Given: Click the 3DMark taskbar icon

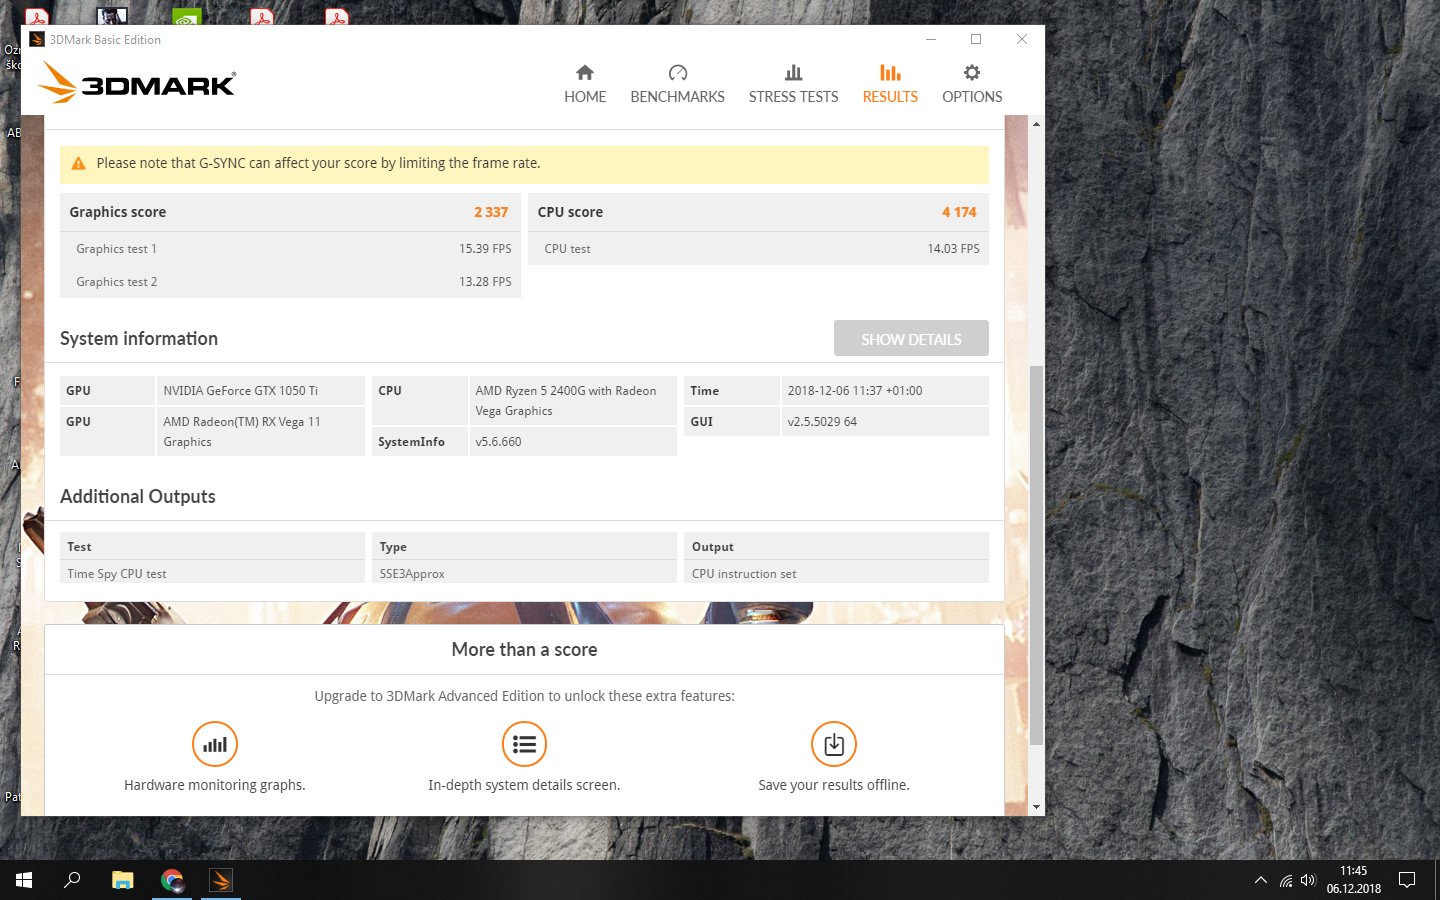Looking at the screenshot, I should click(221, 880).
